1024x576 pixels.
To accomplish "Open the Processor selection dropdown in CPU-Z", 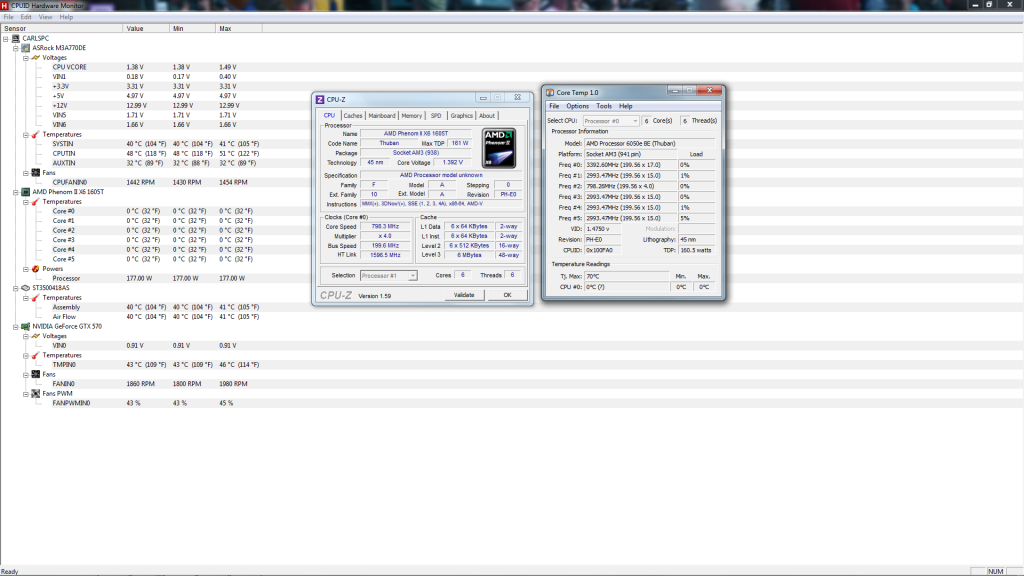I will [412, 276].
